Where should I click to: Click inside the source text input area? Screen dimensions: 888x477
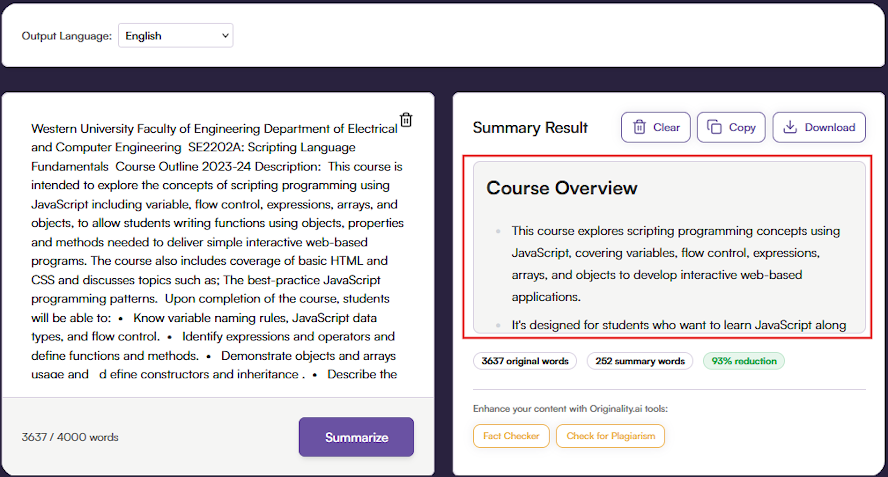point(215,249)
